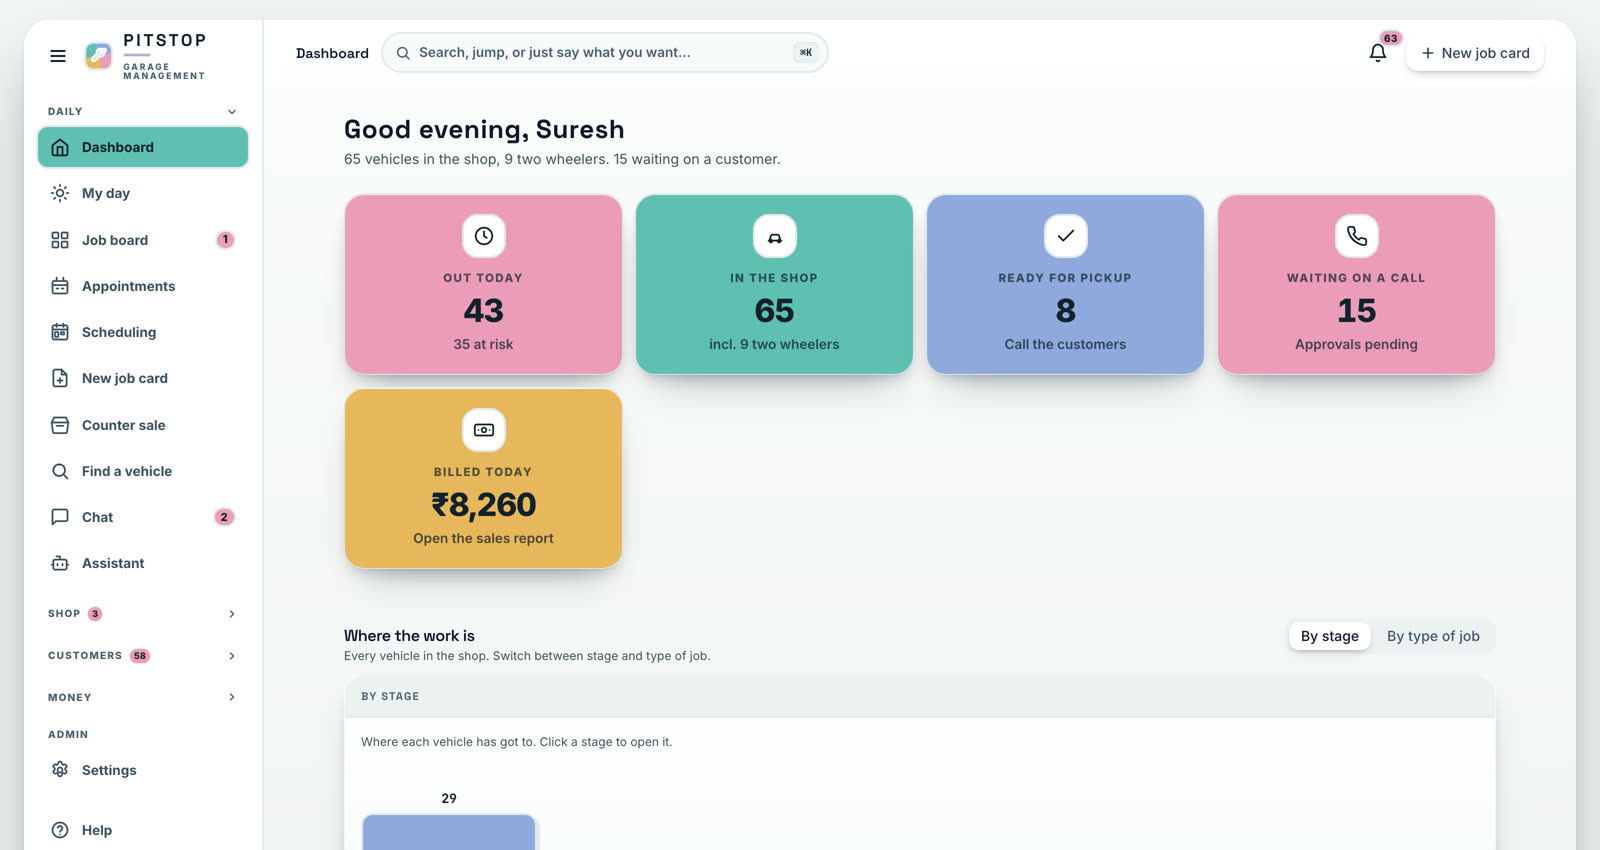Viewport: 1600px width, 850px height.
Task: Click cash icon on Billed Today card
Action: pyautogui.click(x=484, y=430)
